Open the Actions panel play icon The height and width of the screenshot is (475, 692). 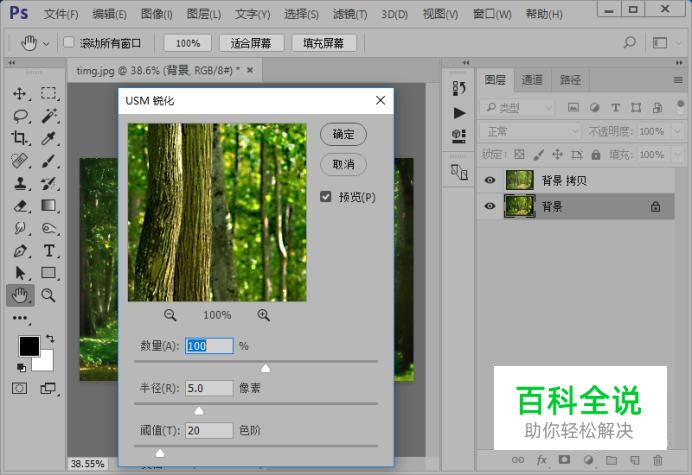pyautogui.click(x=459, y=113)
